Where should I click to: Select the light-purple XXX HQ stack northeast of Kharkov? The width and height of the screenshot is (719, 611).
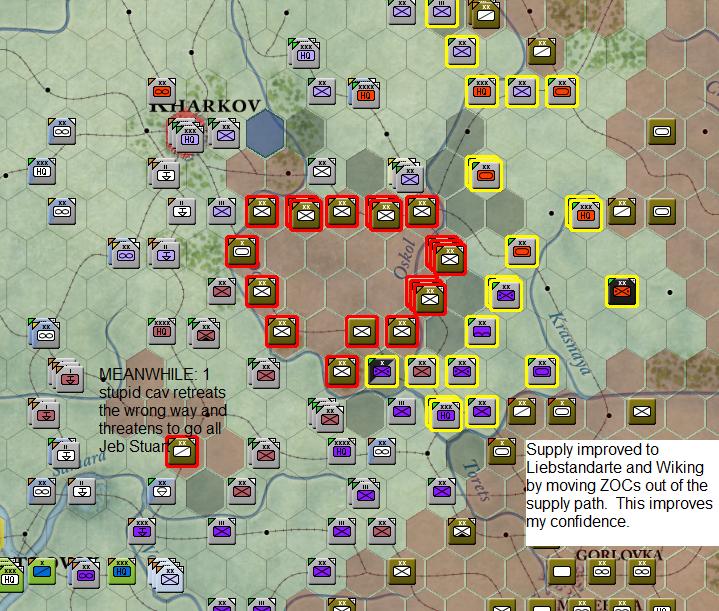coord(305,54)
